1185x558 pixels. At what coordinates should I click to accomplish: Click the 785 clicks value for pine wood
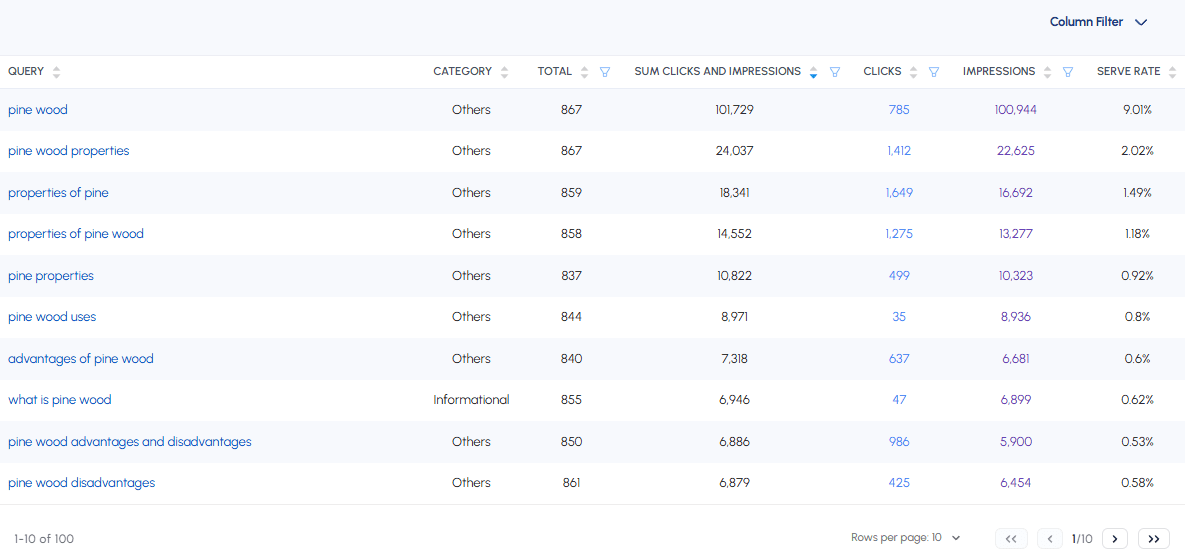[x=898, y=110]
